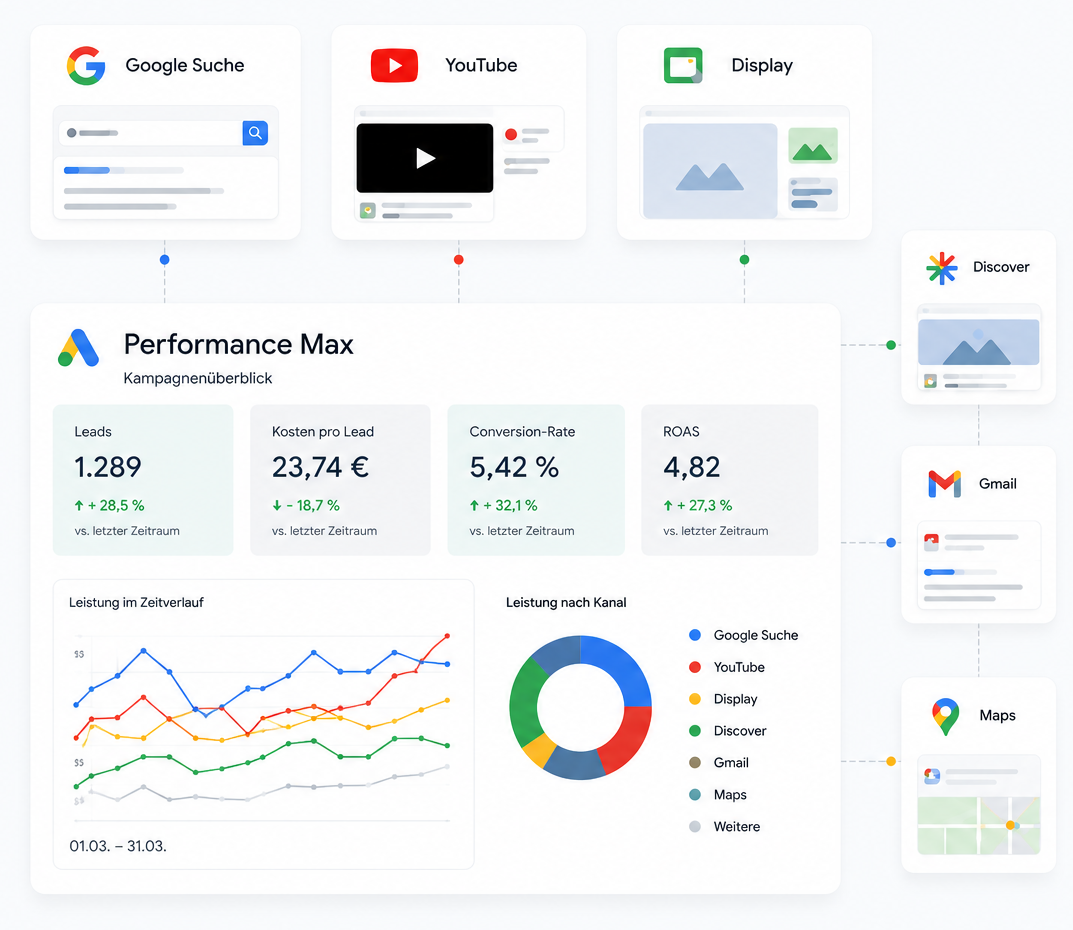Click the map preview in Maps card
The image size is (1073, 930).
[979, 825]
